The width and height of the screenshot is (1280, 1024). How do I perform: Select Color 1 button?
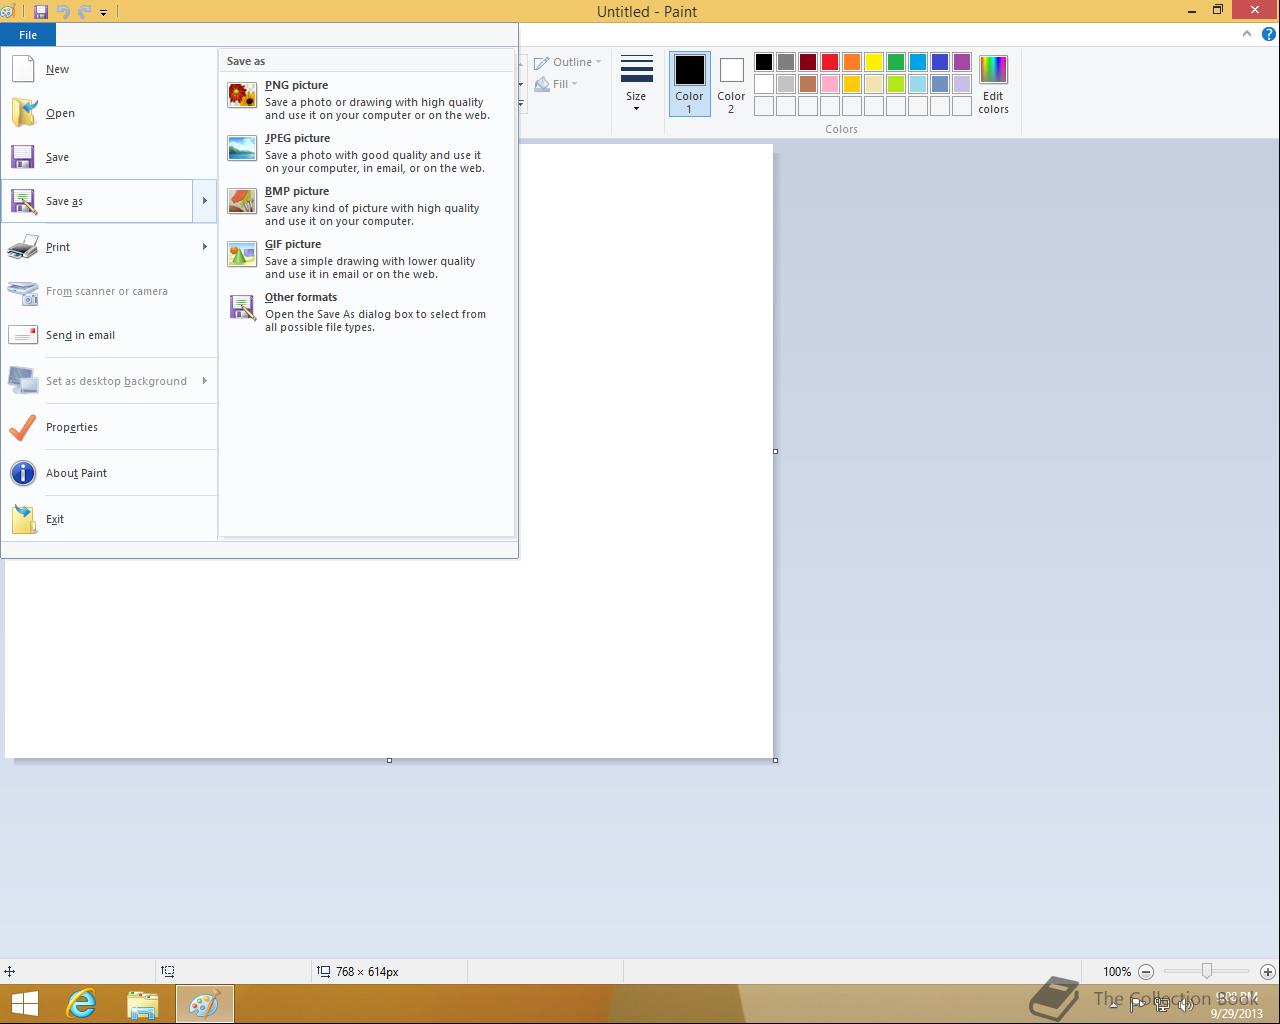689,84
